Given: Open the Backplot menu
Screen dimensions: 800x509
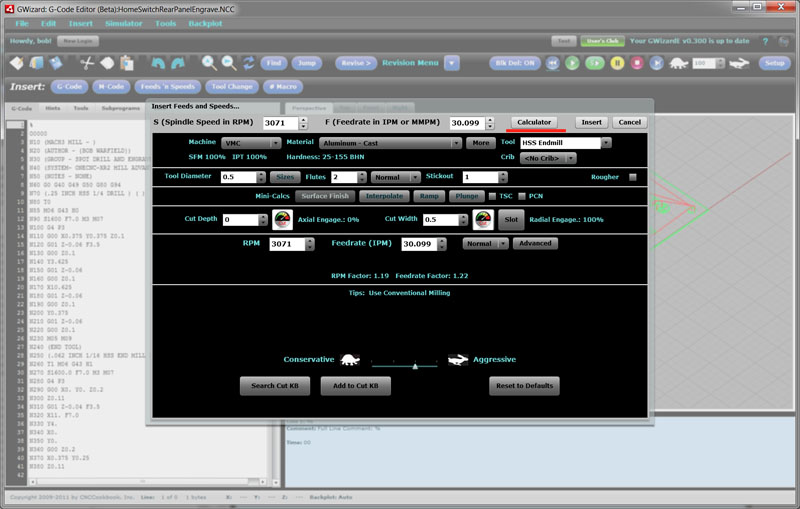Looking at the screenshot, I should pyautogui.click(x=205, y=23).
